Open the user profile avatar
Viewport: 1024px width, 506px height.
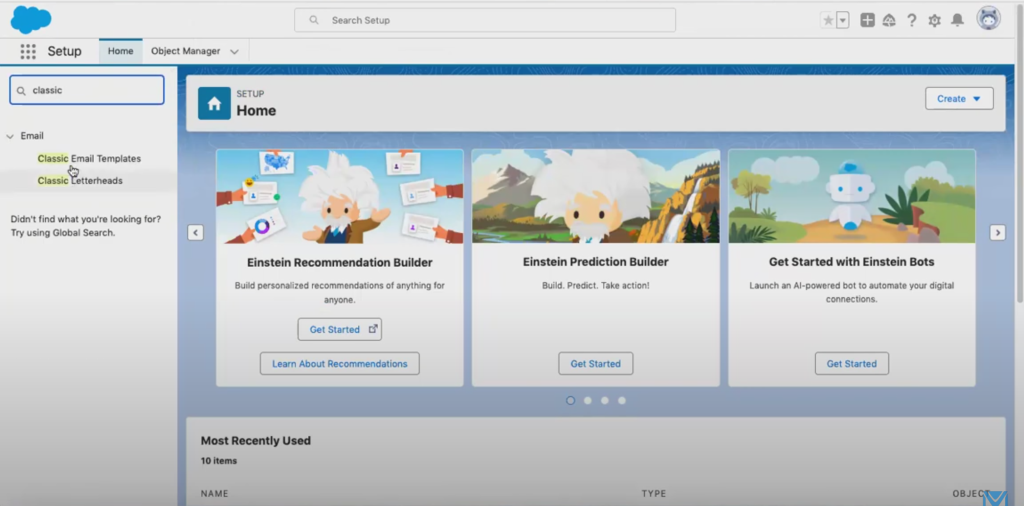point(989,18)
